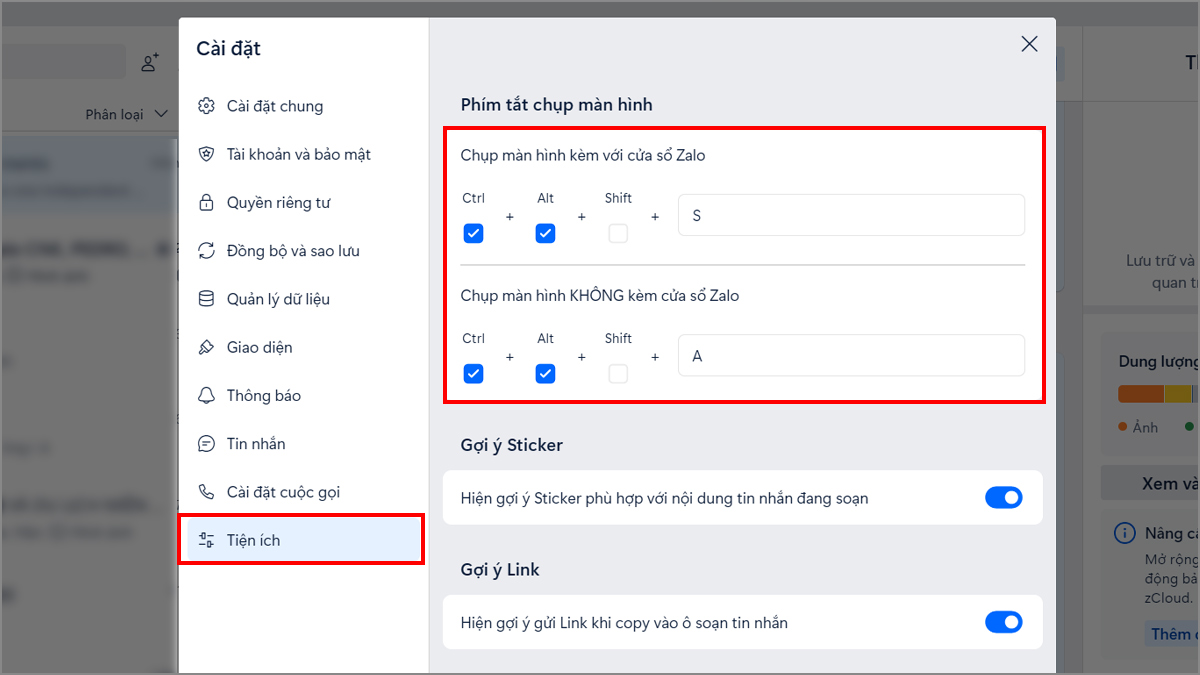The image size is (1200, 675).
Task: Turn off the Link suggestion toggle
Action: [1004, 622]
